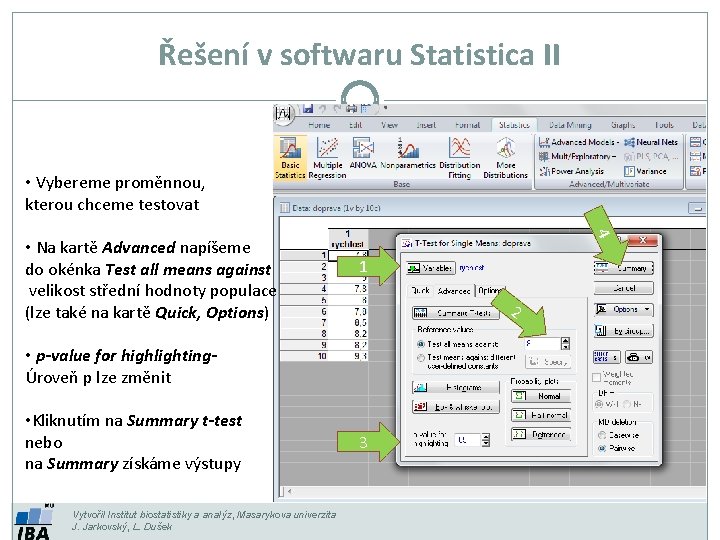Viewport: 720px width, 540px height.
Task: Open the Options dropdown in T-Test dialog
Action: pos(623,309)
